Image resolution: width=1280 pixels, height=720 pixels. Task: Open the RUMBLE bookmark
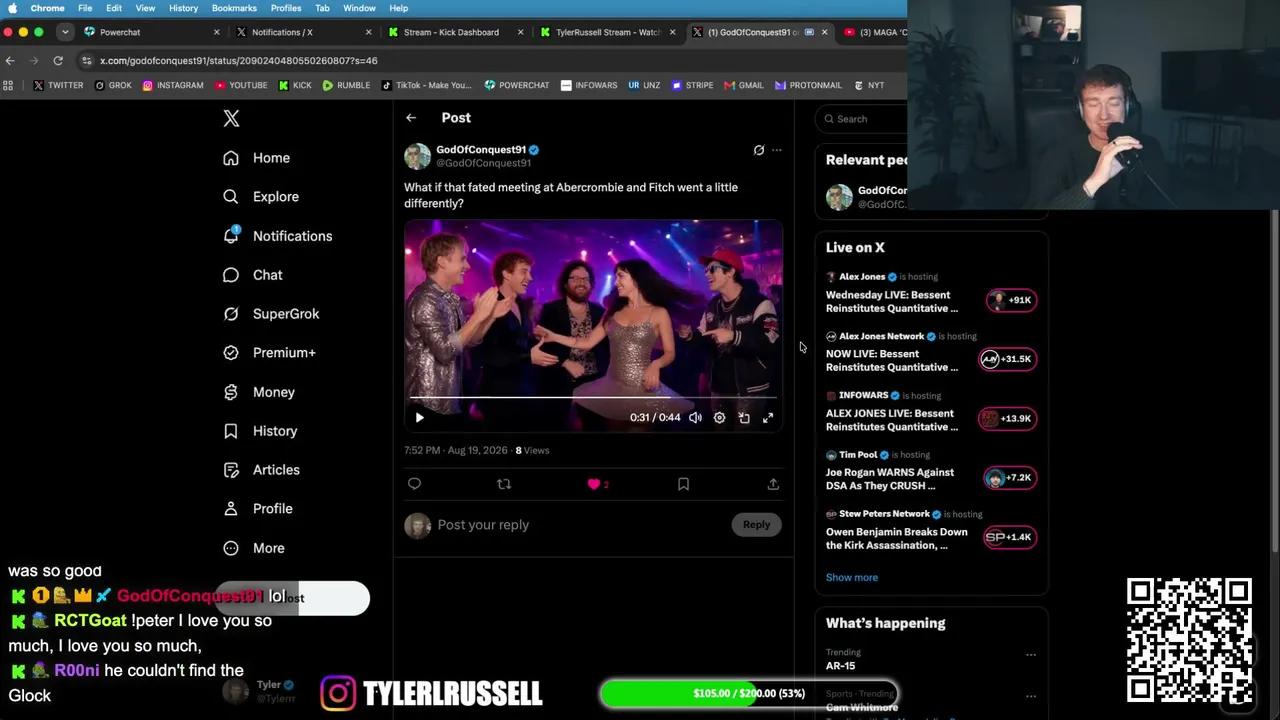click(346, 86)
